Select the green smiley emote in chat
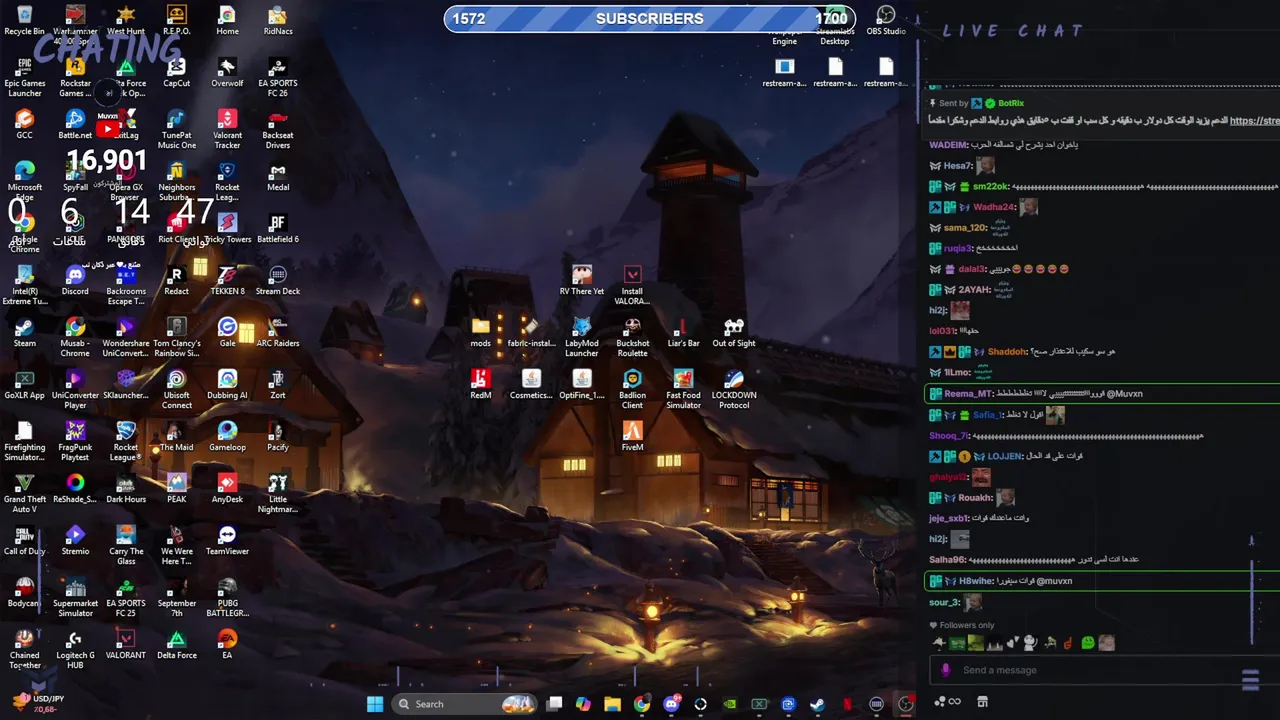 coord(1088,643)
